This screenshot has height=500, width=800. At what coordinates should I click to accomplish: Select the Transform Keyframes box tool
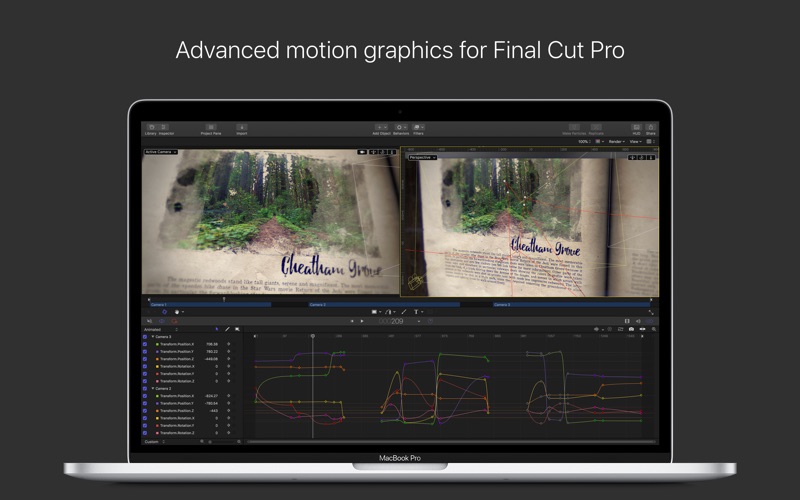point(237,330)
